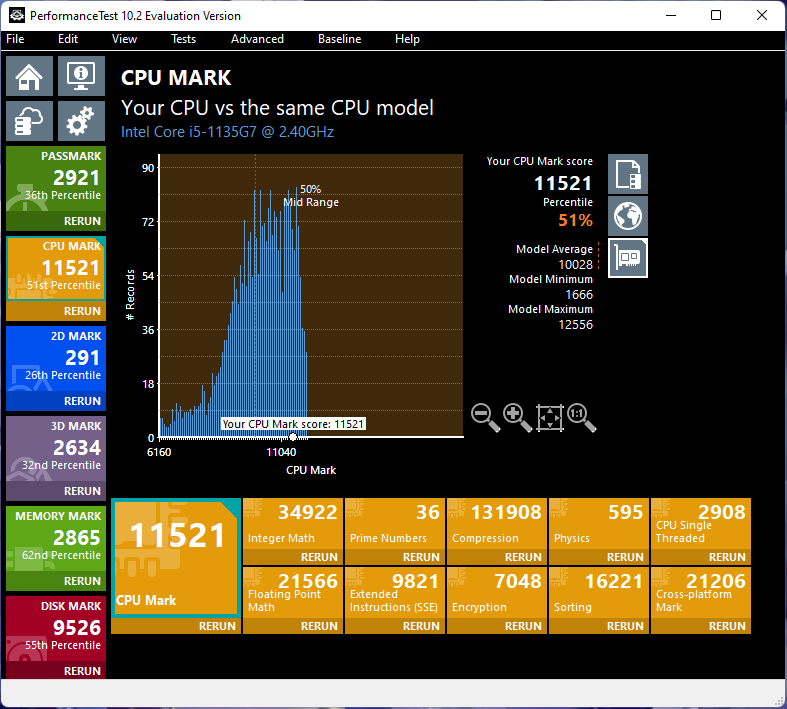Click the score marker dot on chart axis
This screenshot has height=709, width=787.
click(293, 437)
